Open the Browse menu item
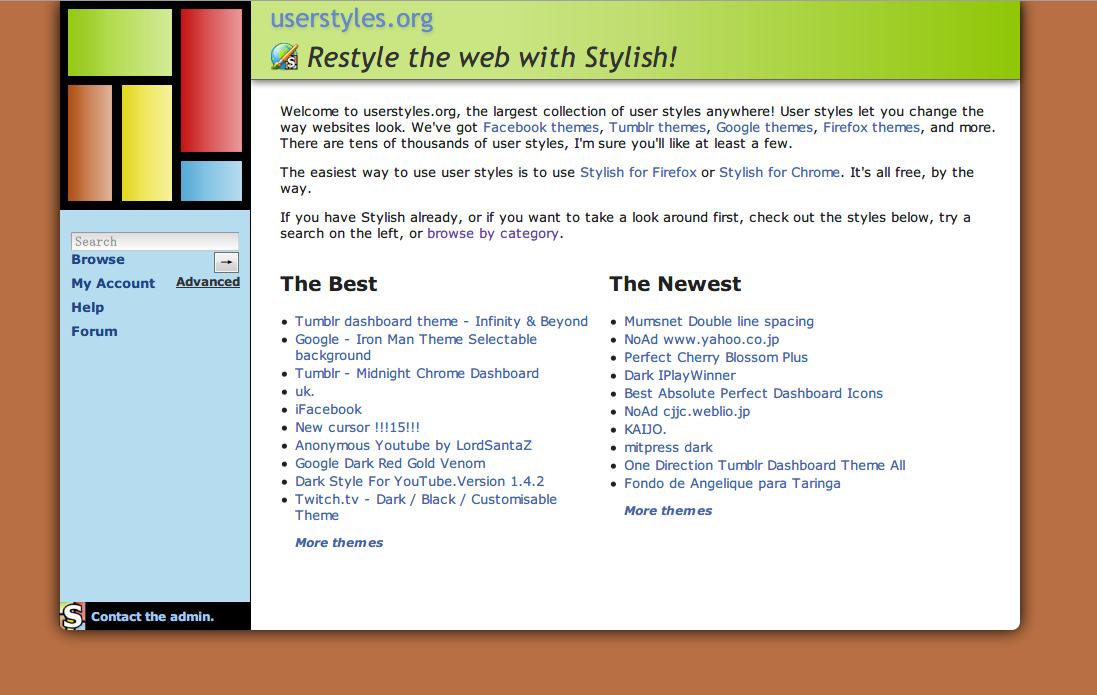1097x695 pixels. point(98,260)
